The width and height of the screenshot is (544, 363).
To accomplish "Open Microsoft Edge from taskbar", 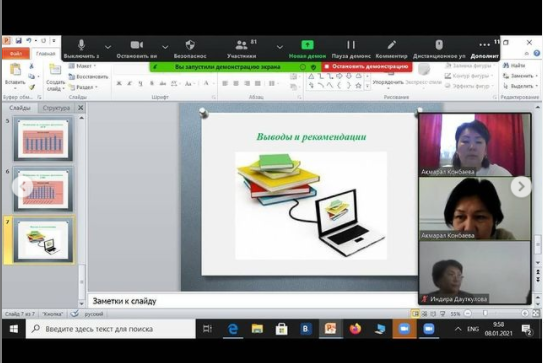I will (x=232, y=329).
